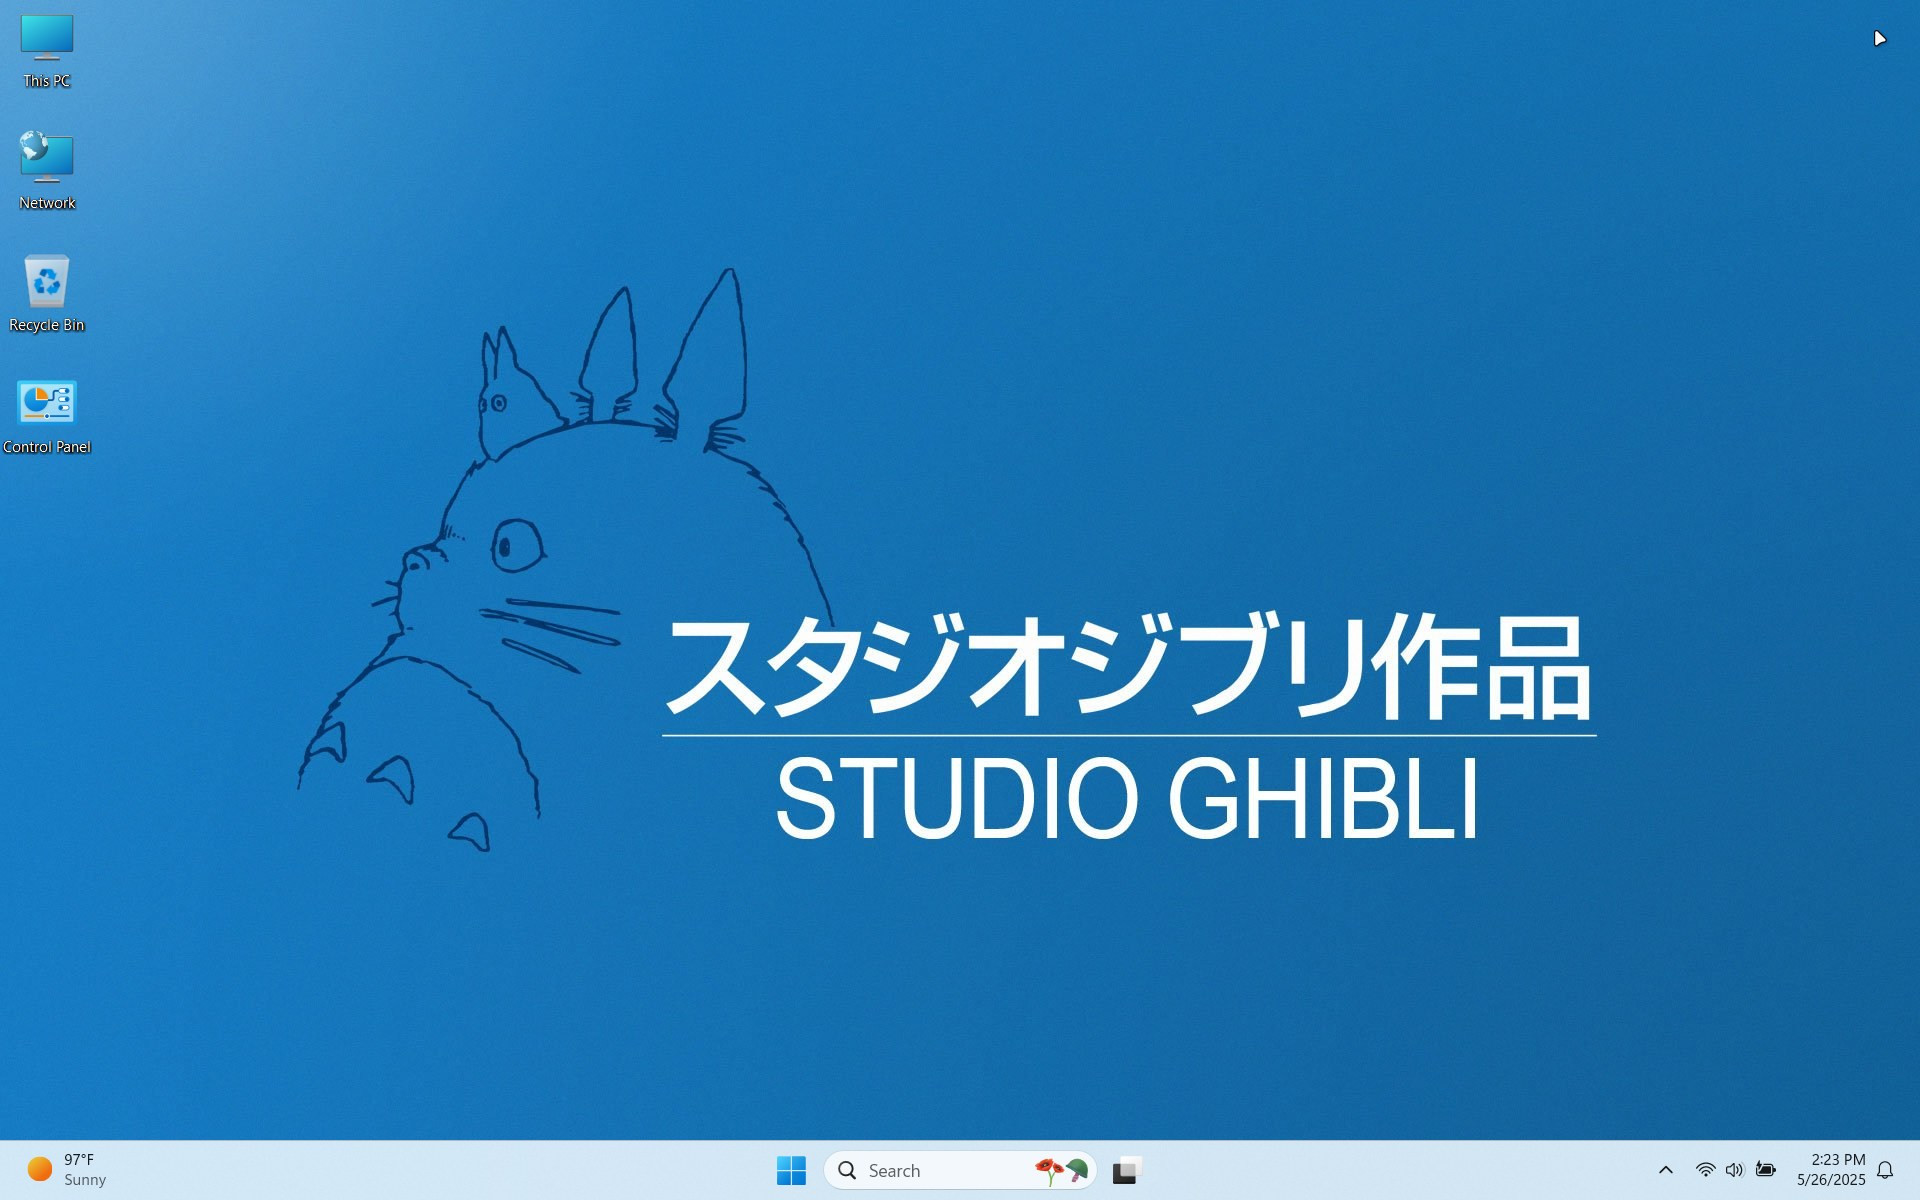Click the battery status icon in the tray

click(1766, 1170)
